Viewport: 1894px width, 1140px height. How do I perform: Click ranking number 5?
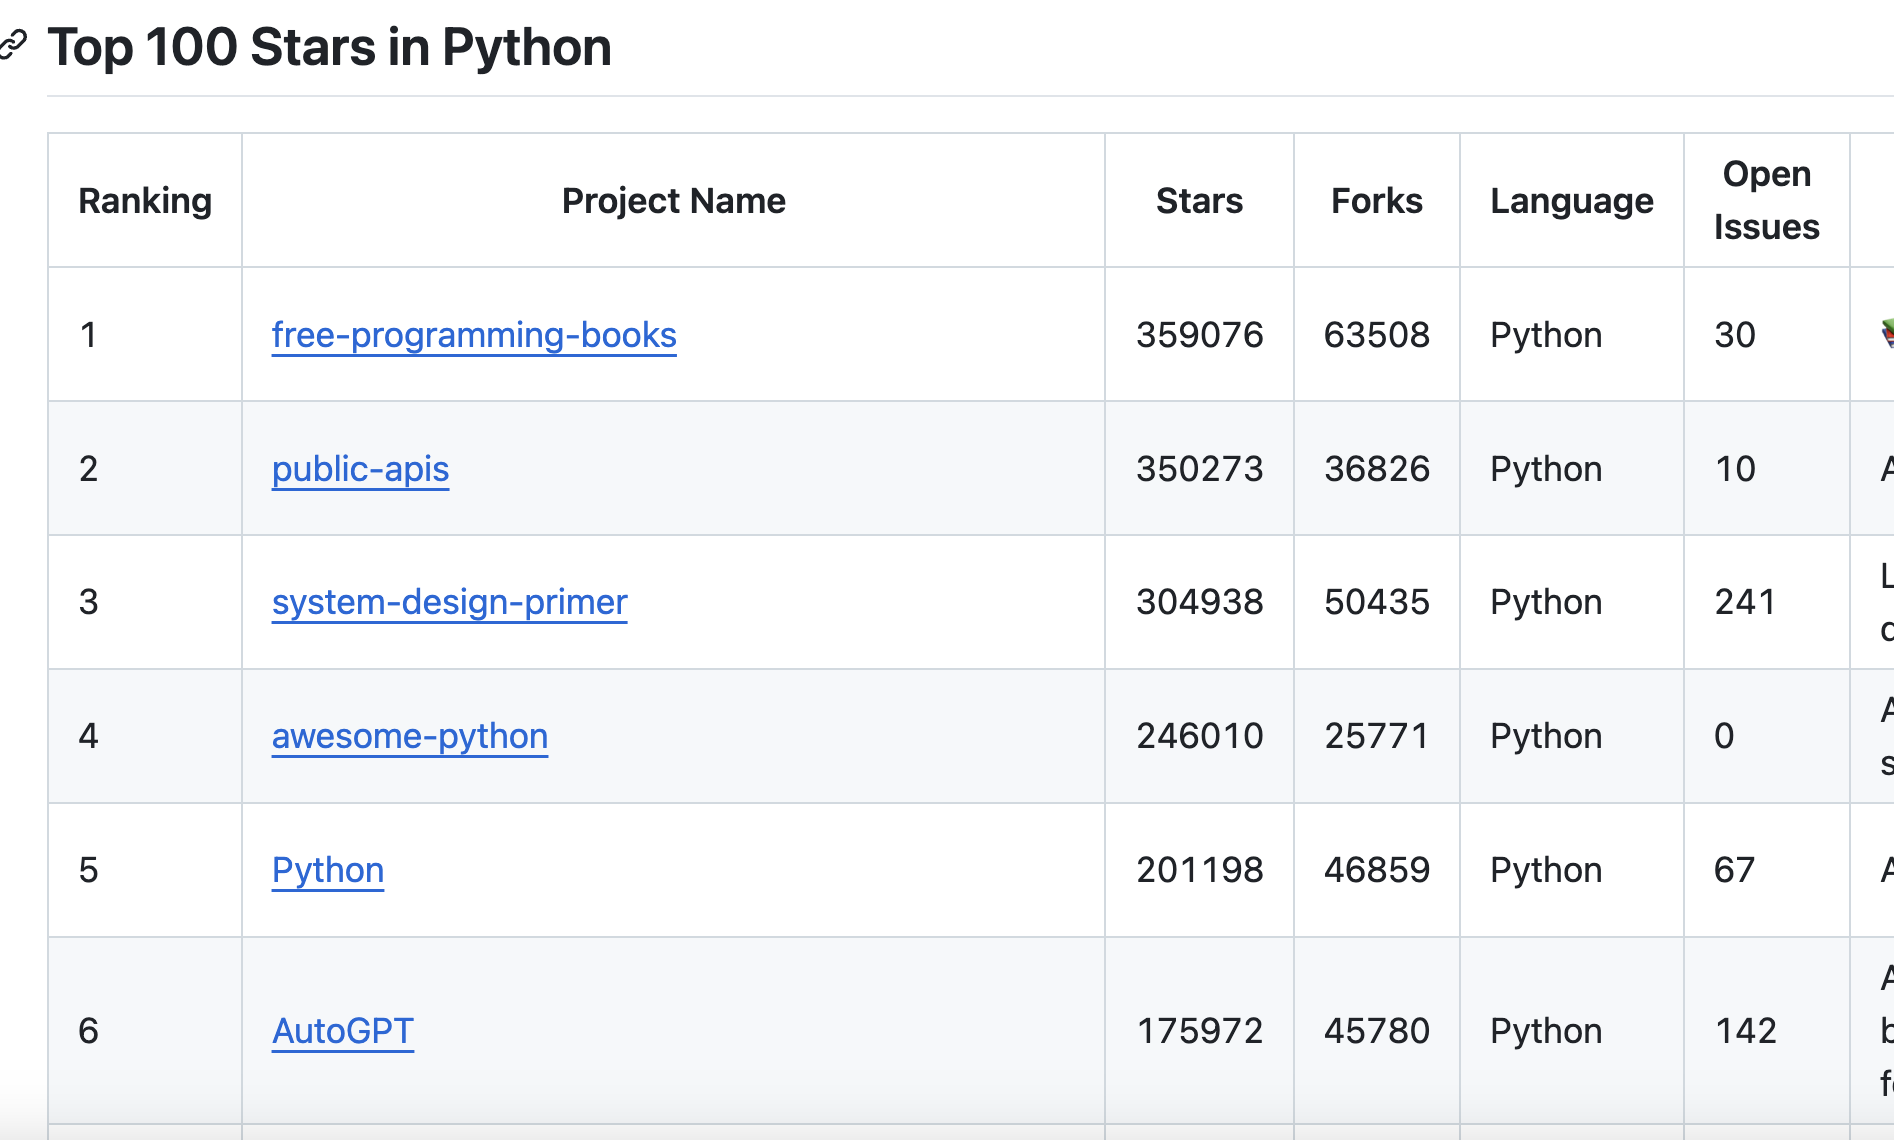click(88, 870)
